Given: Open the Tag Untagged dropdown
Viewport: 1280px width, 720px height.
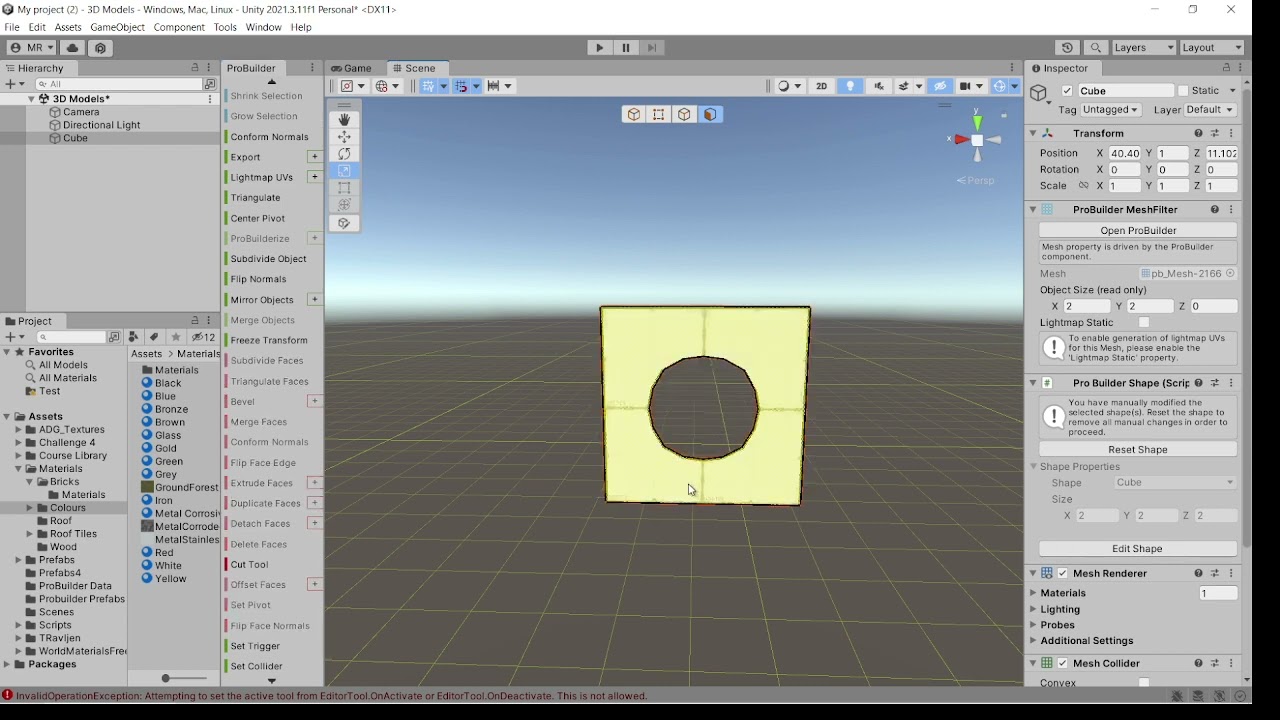Looking at the screenshot, I should [x=1111, y=110].
